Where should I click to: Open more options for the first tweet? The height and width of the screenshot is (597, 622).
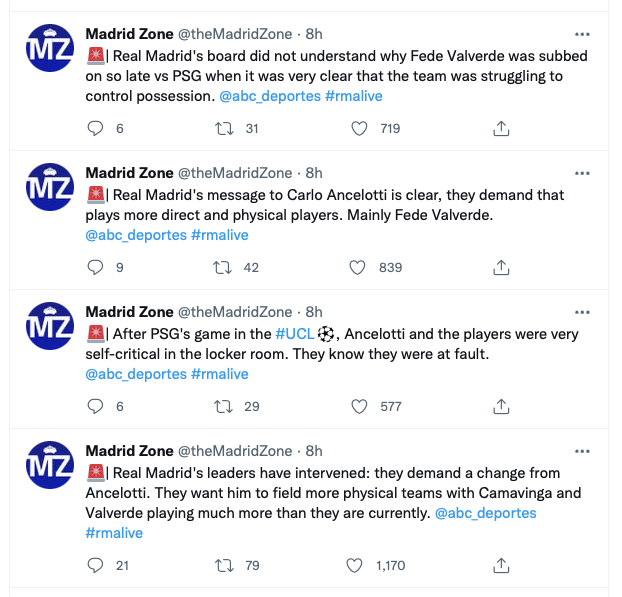coord(582,35)
